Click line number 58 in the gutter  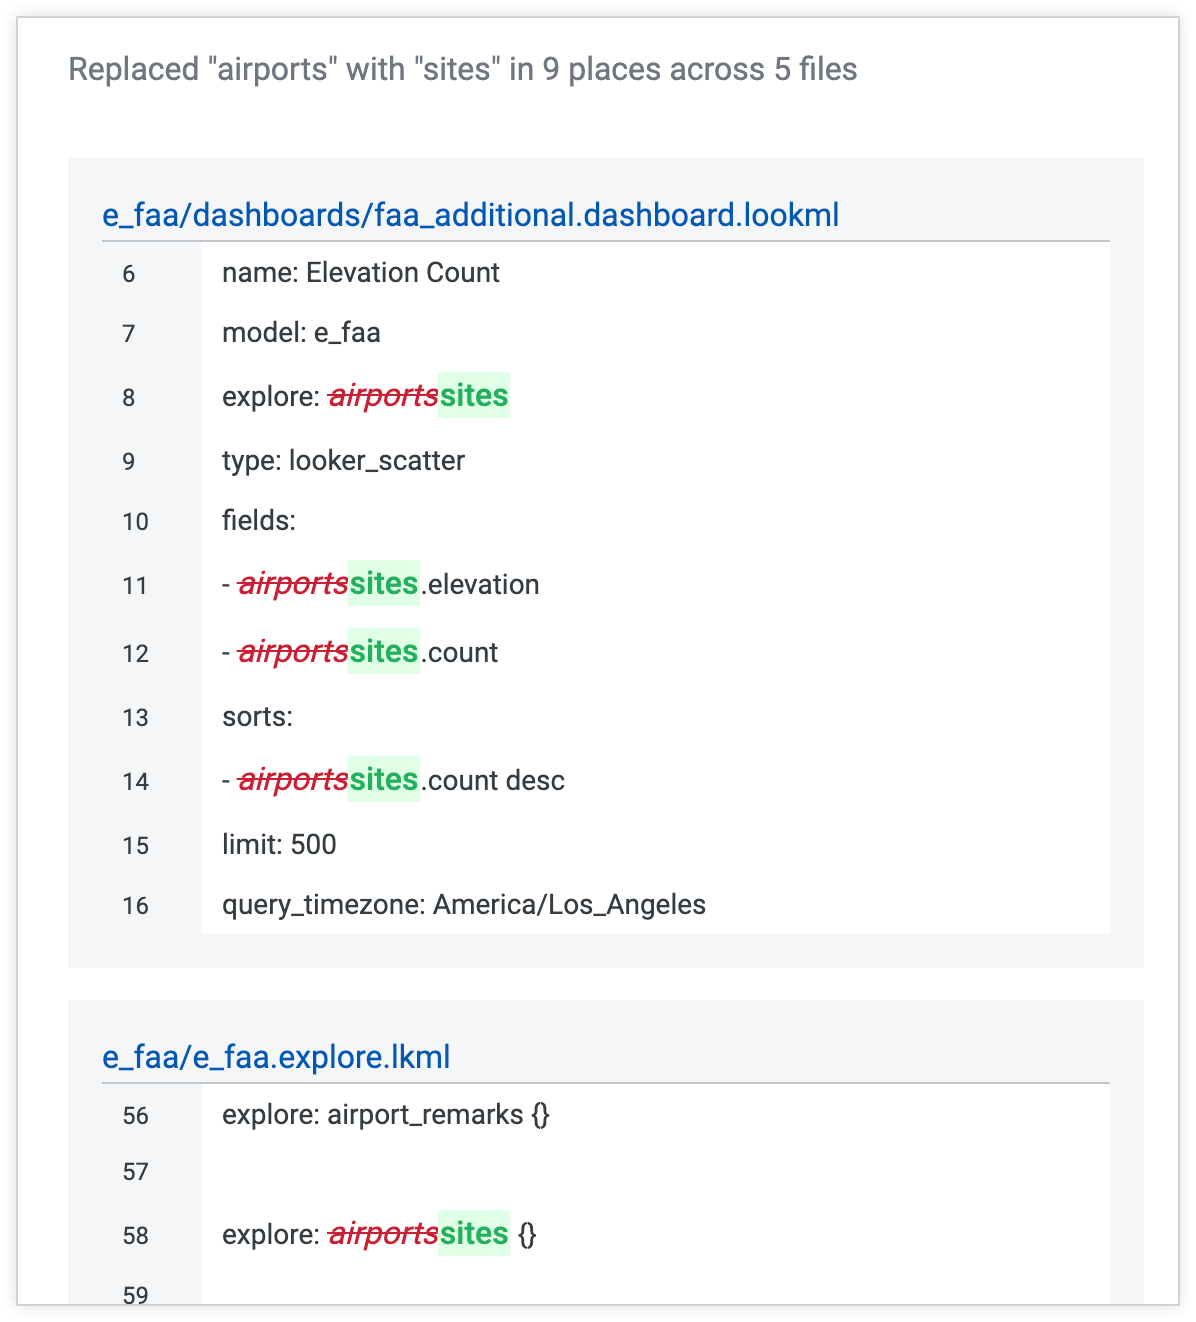(135, 1236)
